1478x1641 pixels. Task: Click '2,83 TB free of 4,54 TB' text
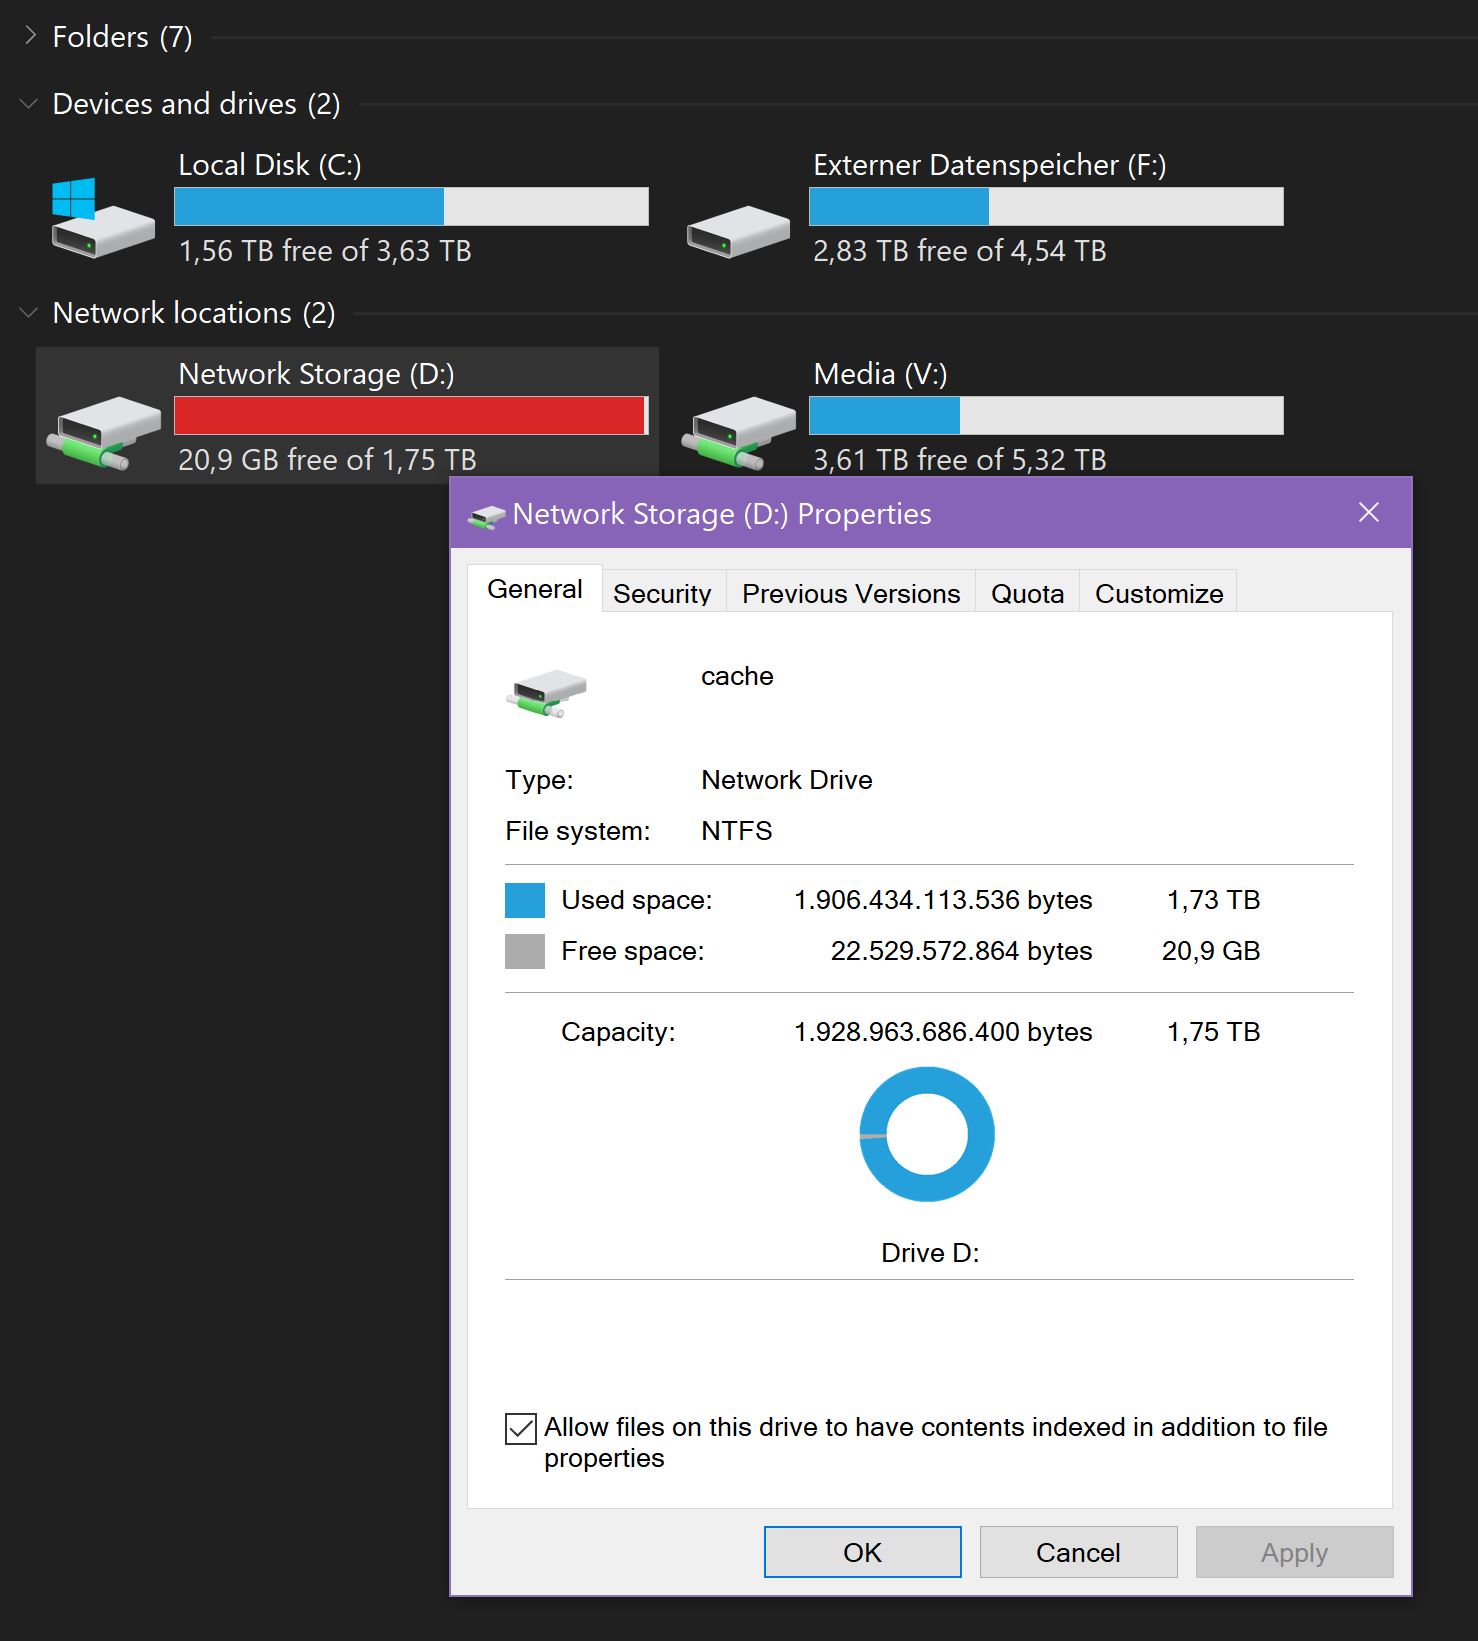[960, 251]
